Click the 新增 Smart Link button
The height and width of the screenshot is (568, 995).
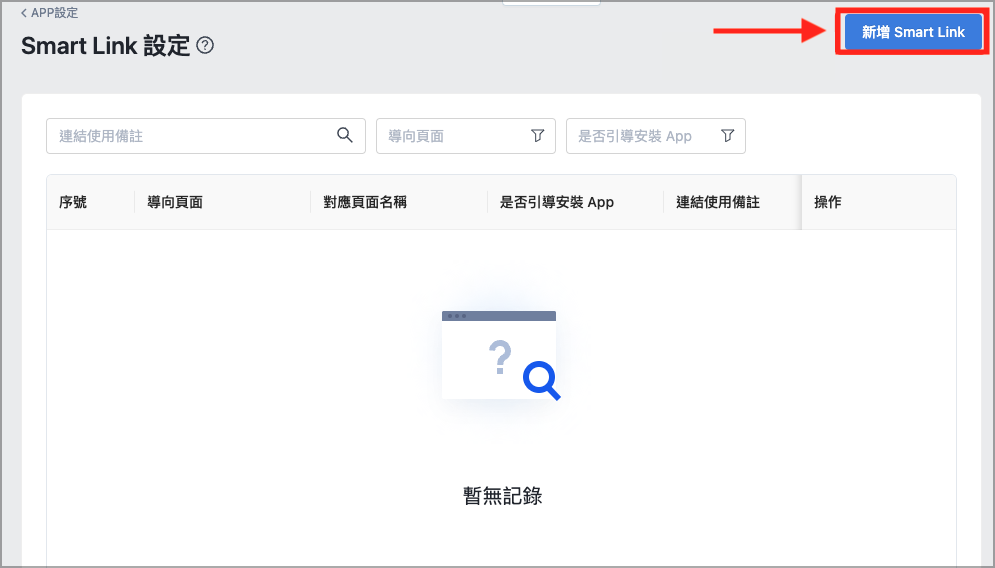(913, 32)
